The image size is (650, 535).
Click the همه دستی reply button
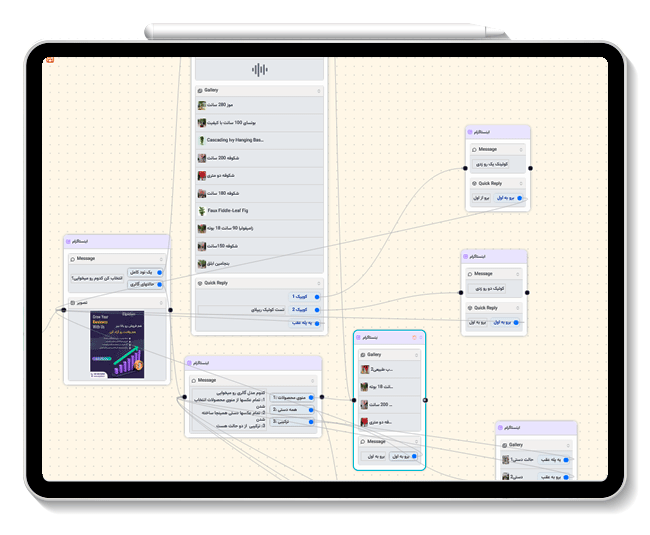point(299,409)
